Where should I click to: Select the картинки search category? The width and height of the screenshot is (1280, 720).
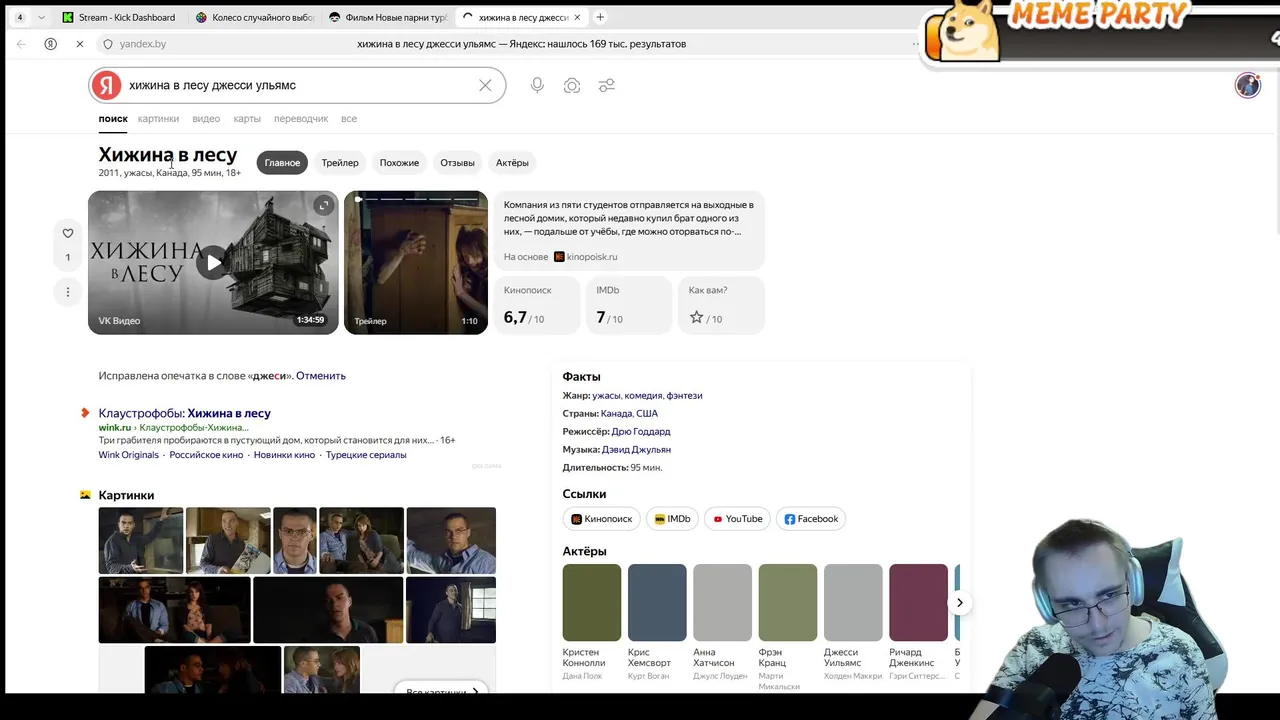pyautogui.click(x=158, y=119)
